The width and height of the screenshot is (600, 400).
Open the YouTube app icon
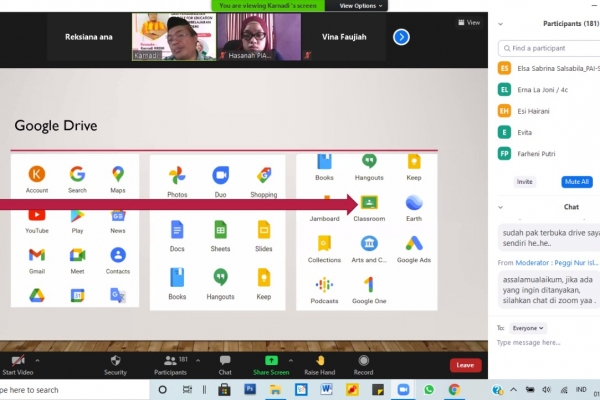pyautogui.click(x=37, y=216)
